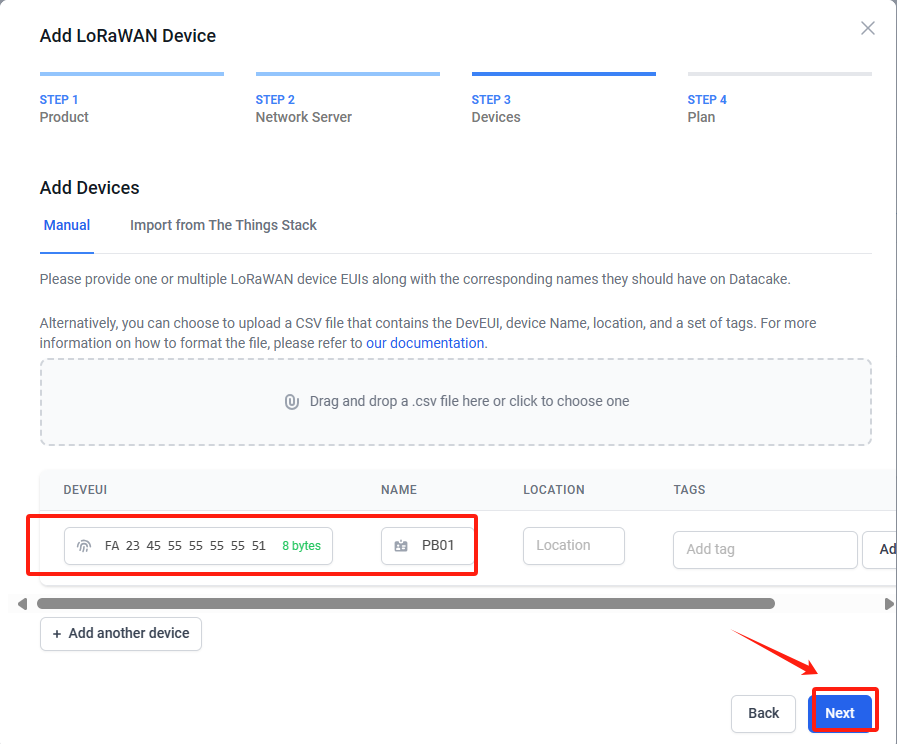Open Import from The Things Stack tab
Image resolution: width=897 pixels, height=744 pixels.
coord(223,225)
